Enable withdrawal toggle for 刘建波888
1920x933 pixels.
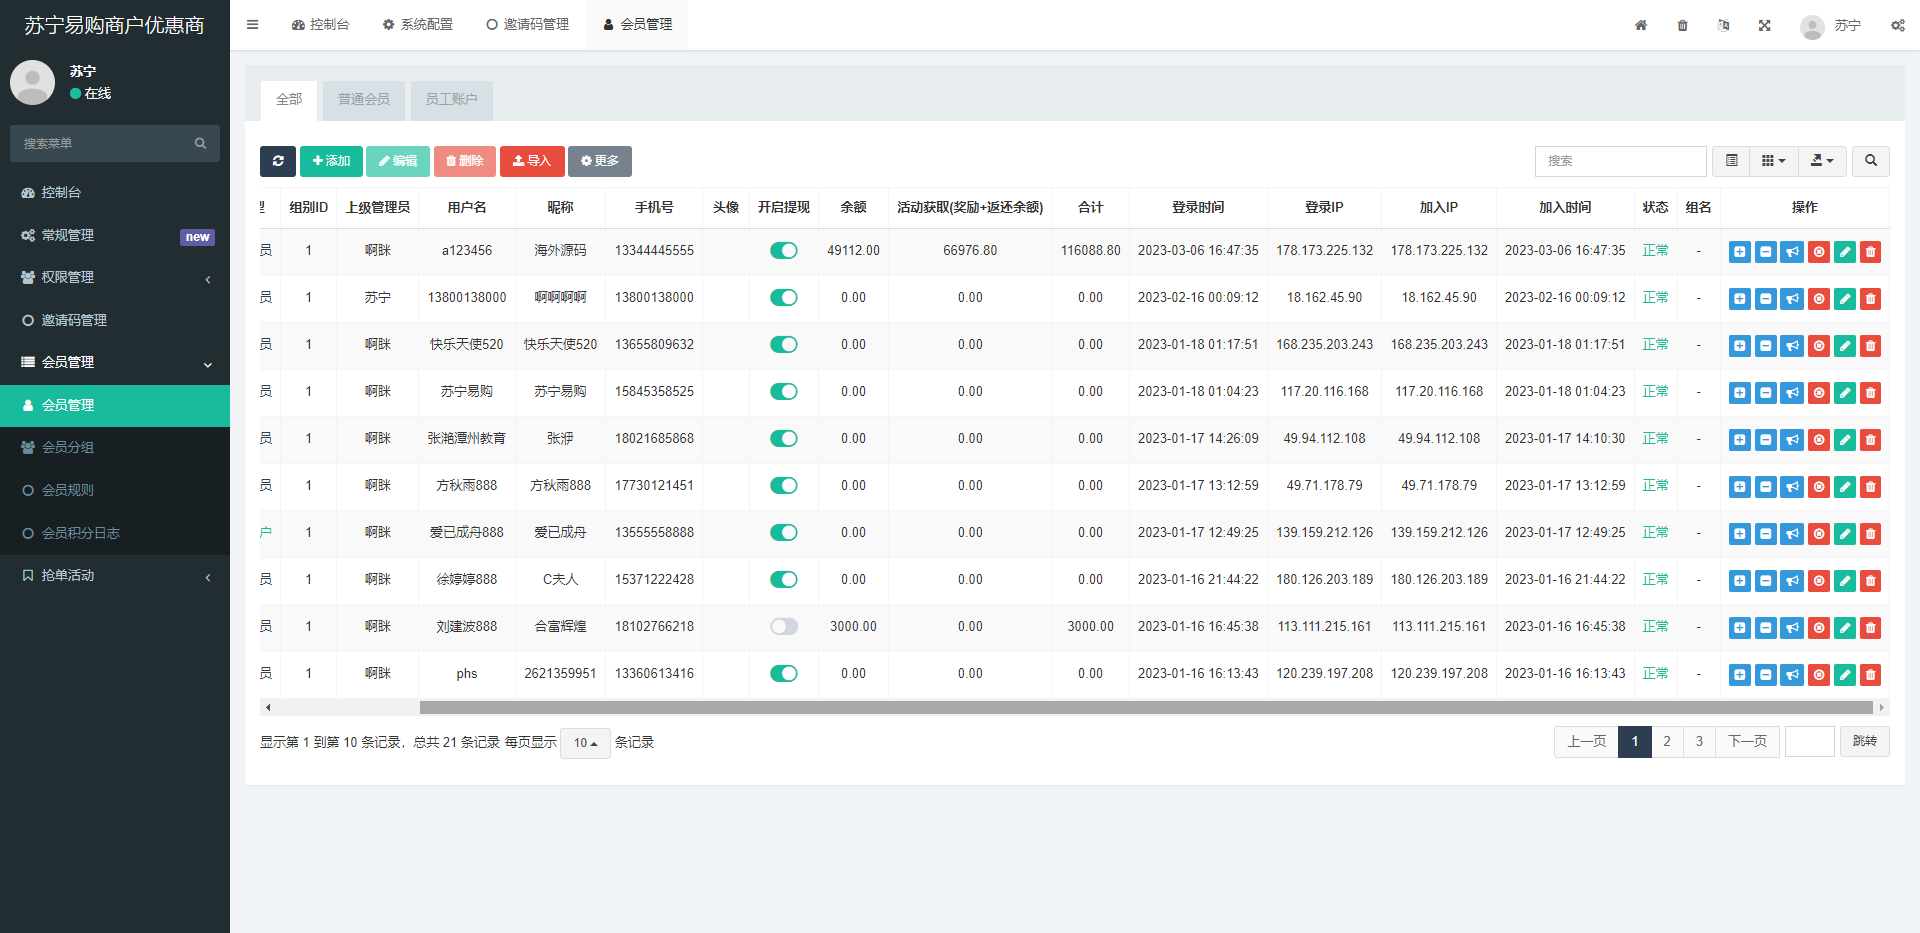click(784, 627)
